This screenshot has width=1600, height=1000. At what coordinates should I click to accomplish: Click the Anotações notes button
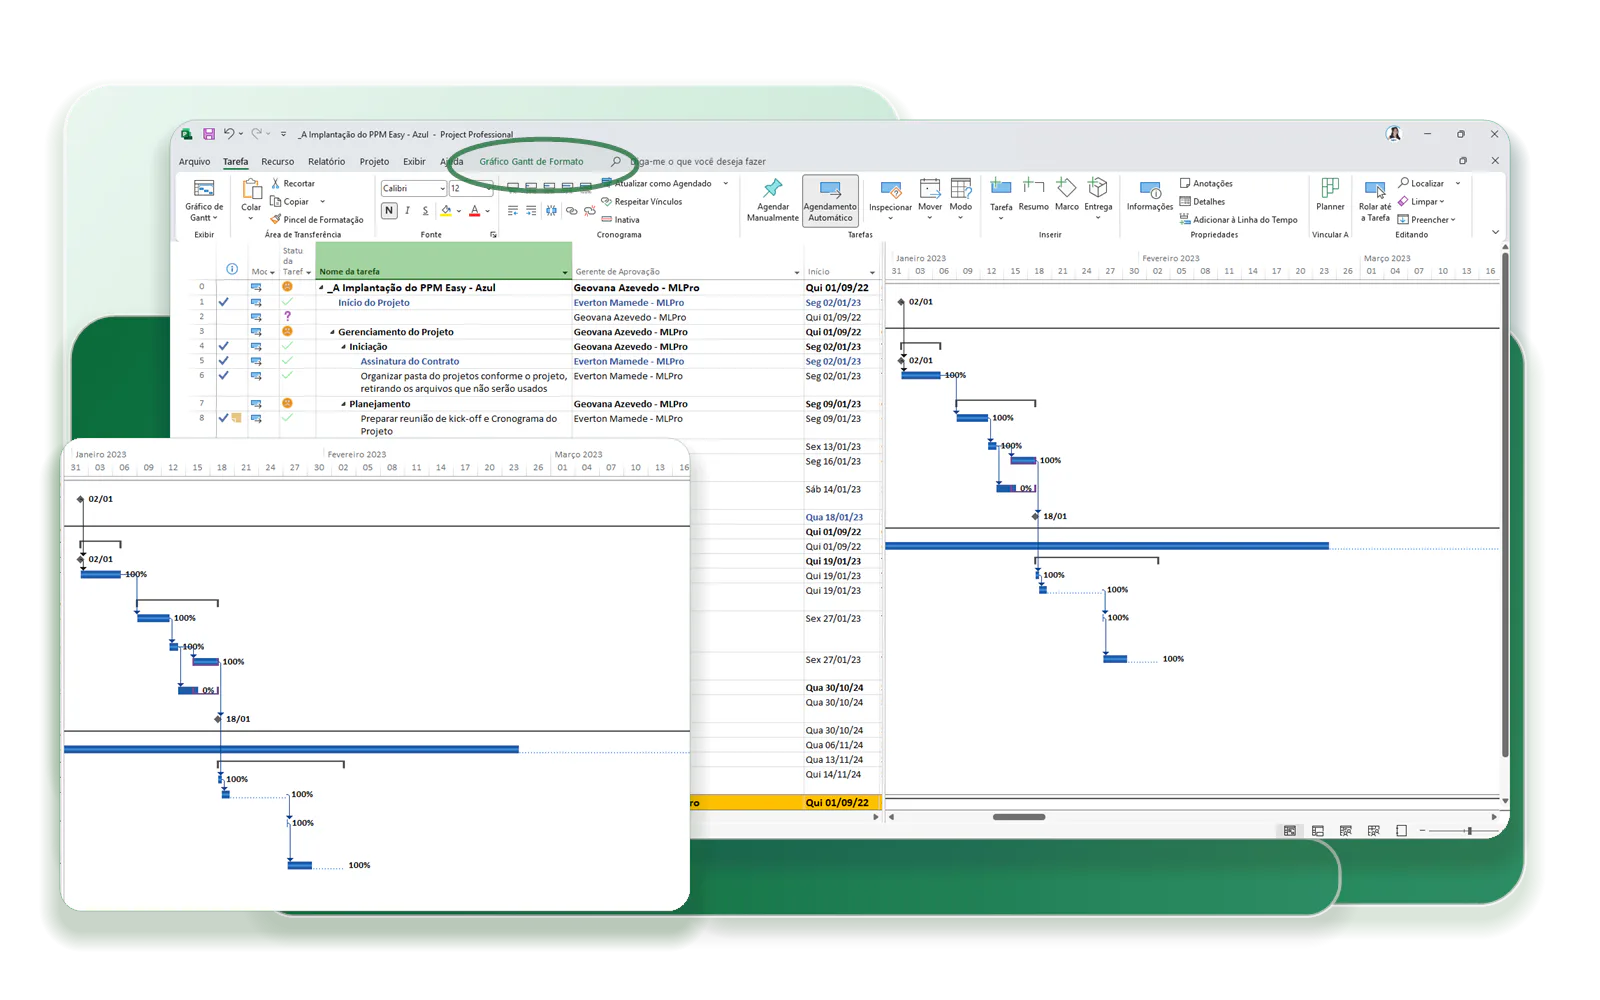click(1206, 184)
